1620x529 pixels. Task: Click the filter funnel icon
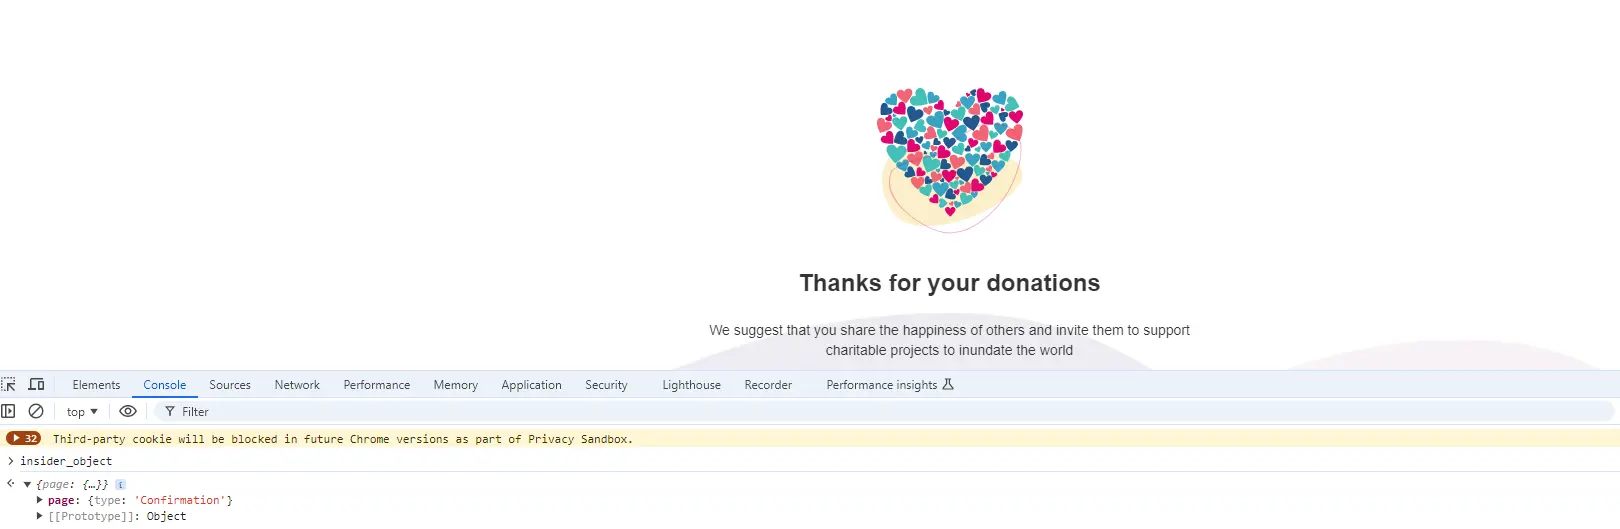(170, 411)
